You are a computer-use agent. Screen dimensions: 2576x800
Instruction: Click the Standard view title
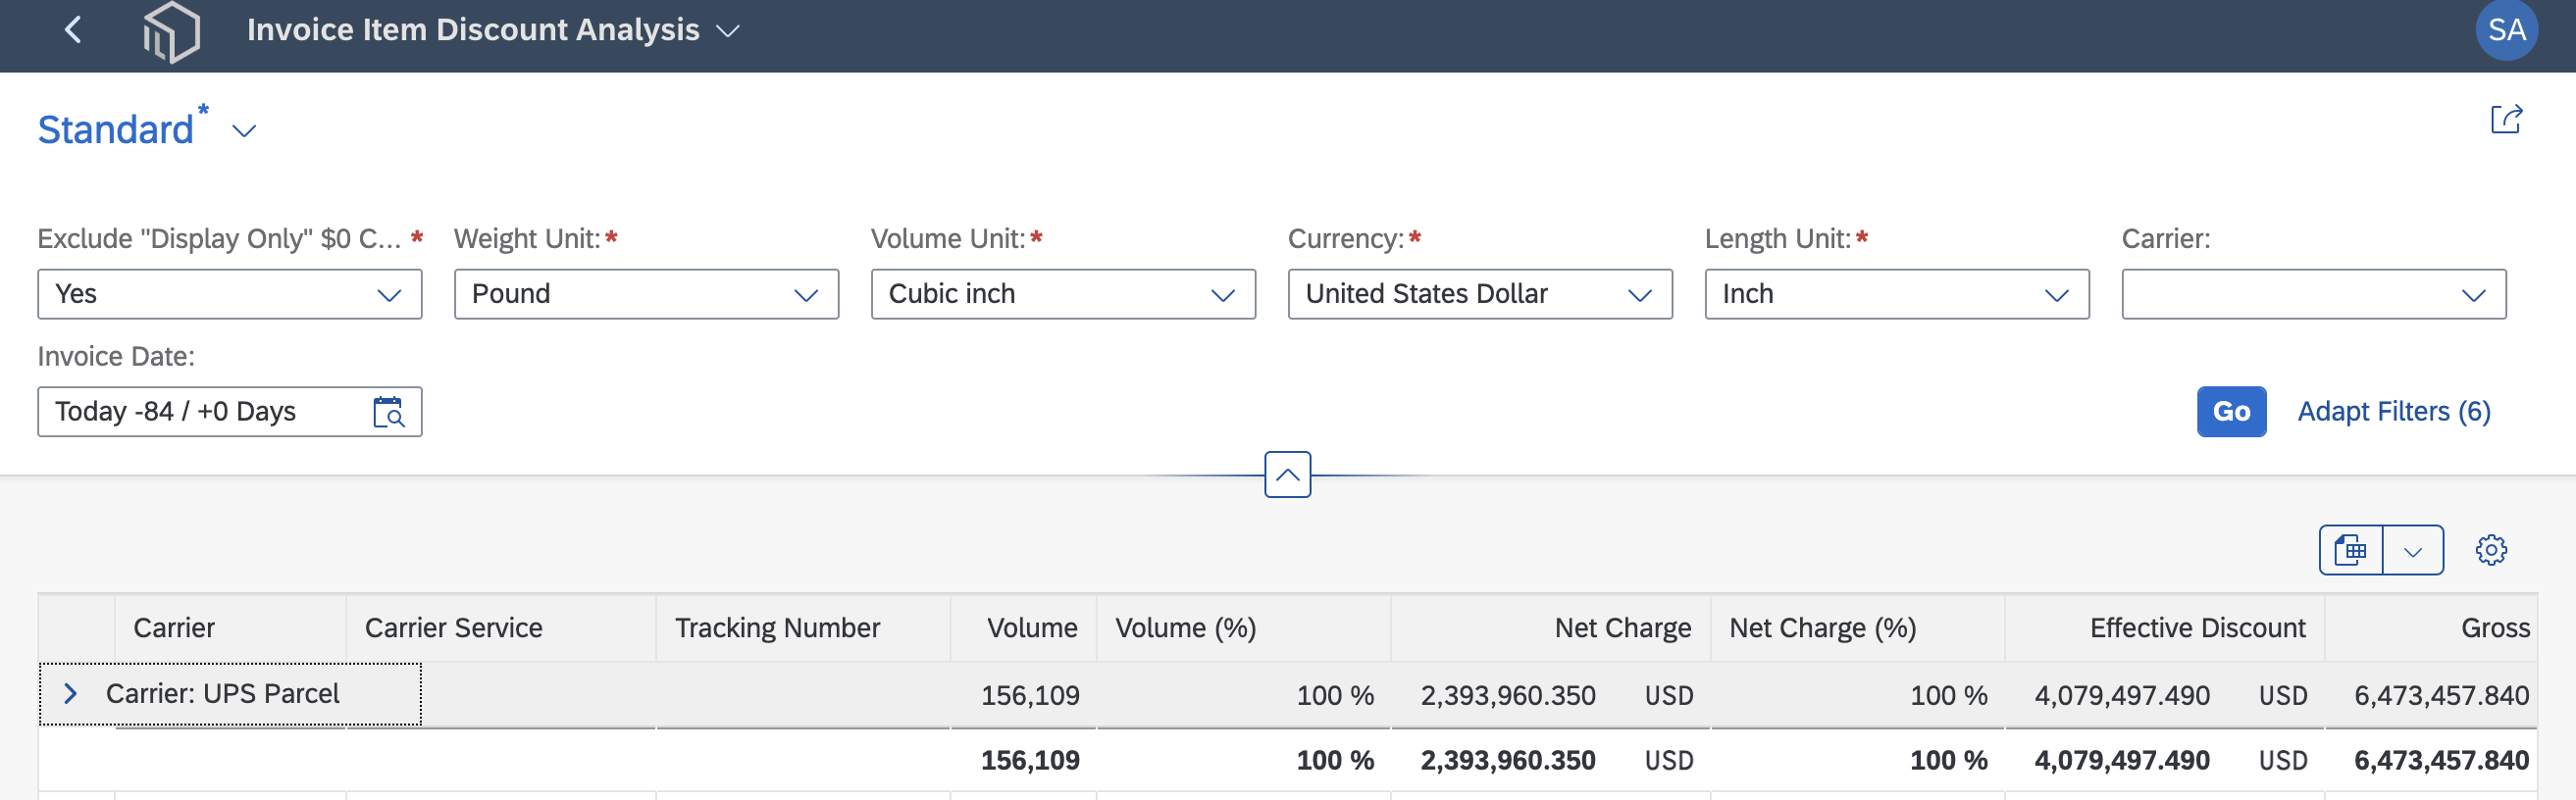(x=116, y=130)
